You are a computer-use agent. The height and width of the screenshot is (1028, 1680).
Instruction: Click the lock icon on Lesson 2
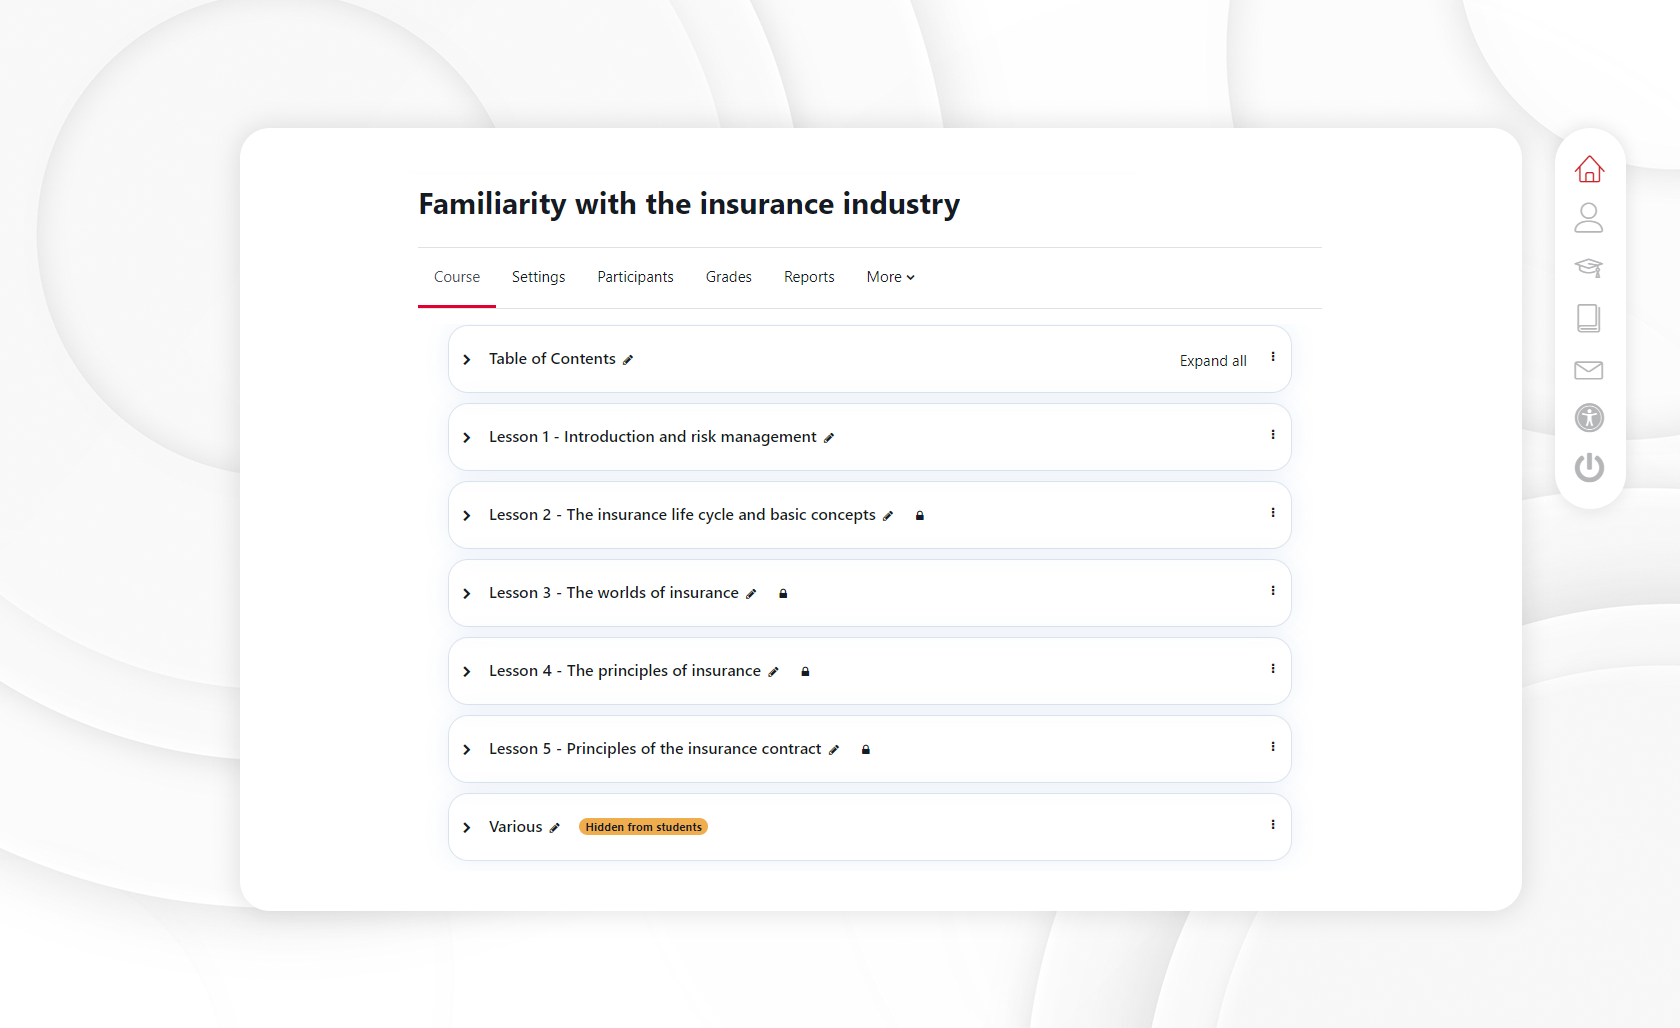(920, 516)
